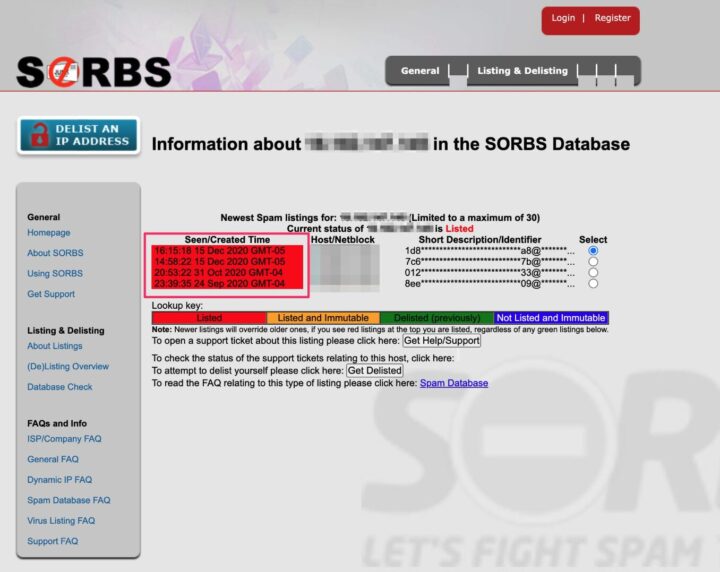Open Virus Listing FAQ link

coord(61,521)
